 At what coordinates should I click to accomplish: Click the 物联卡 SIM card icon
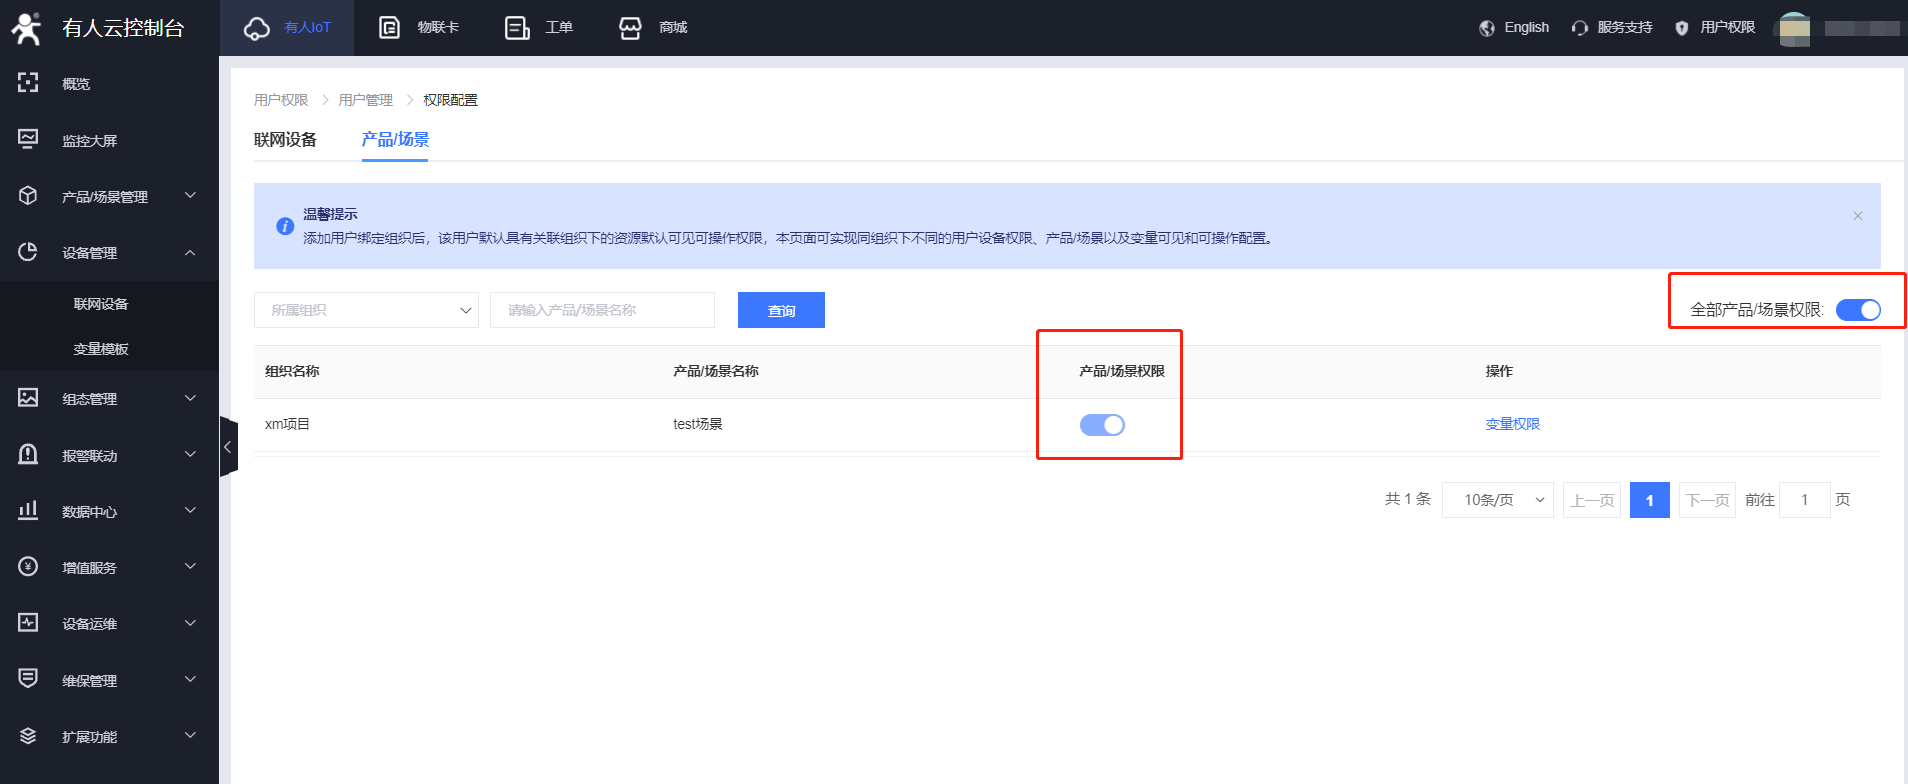pos(389,28)
